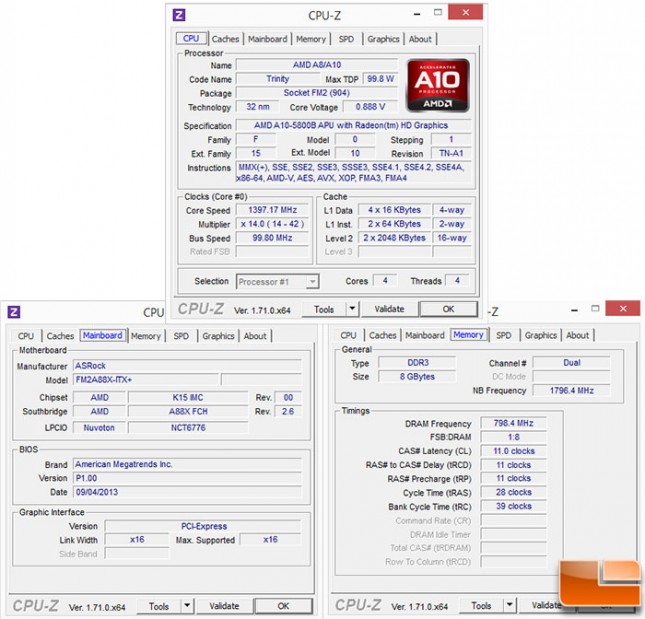Viewport: 645px width, 619px height.
Task: Click the Multiplier value x 14.0 ( 14 - 42 )
Action: (x=272, y=224)
